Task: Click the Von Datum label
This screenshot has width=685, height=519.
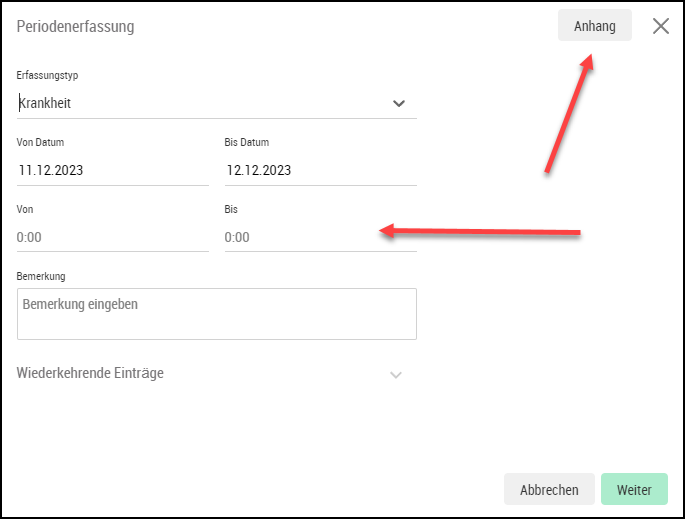Action: point(40,142)
